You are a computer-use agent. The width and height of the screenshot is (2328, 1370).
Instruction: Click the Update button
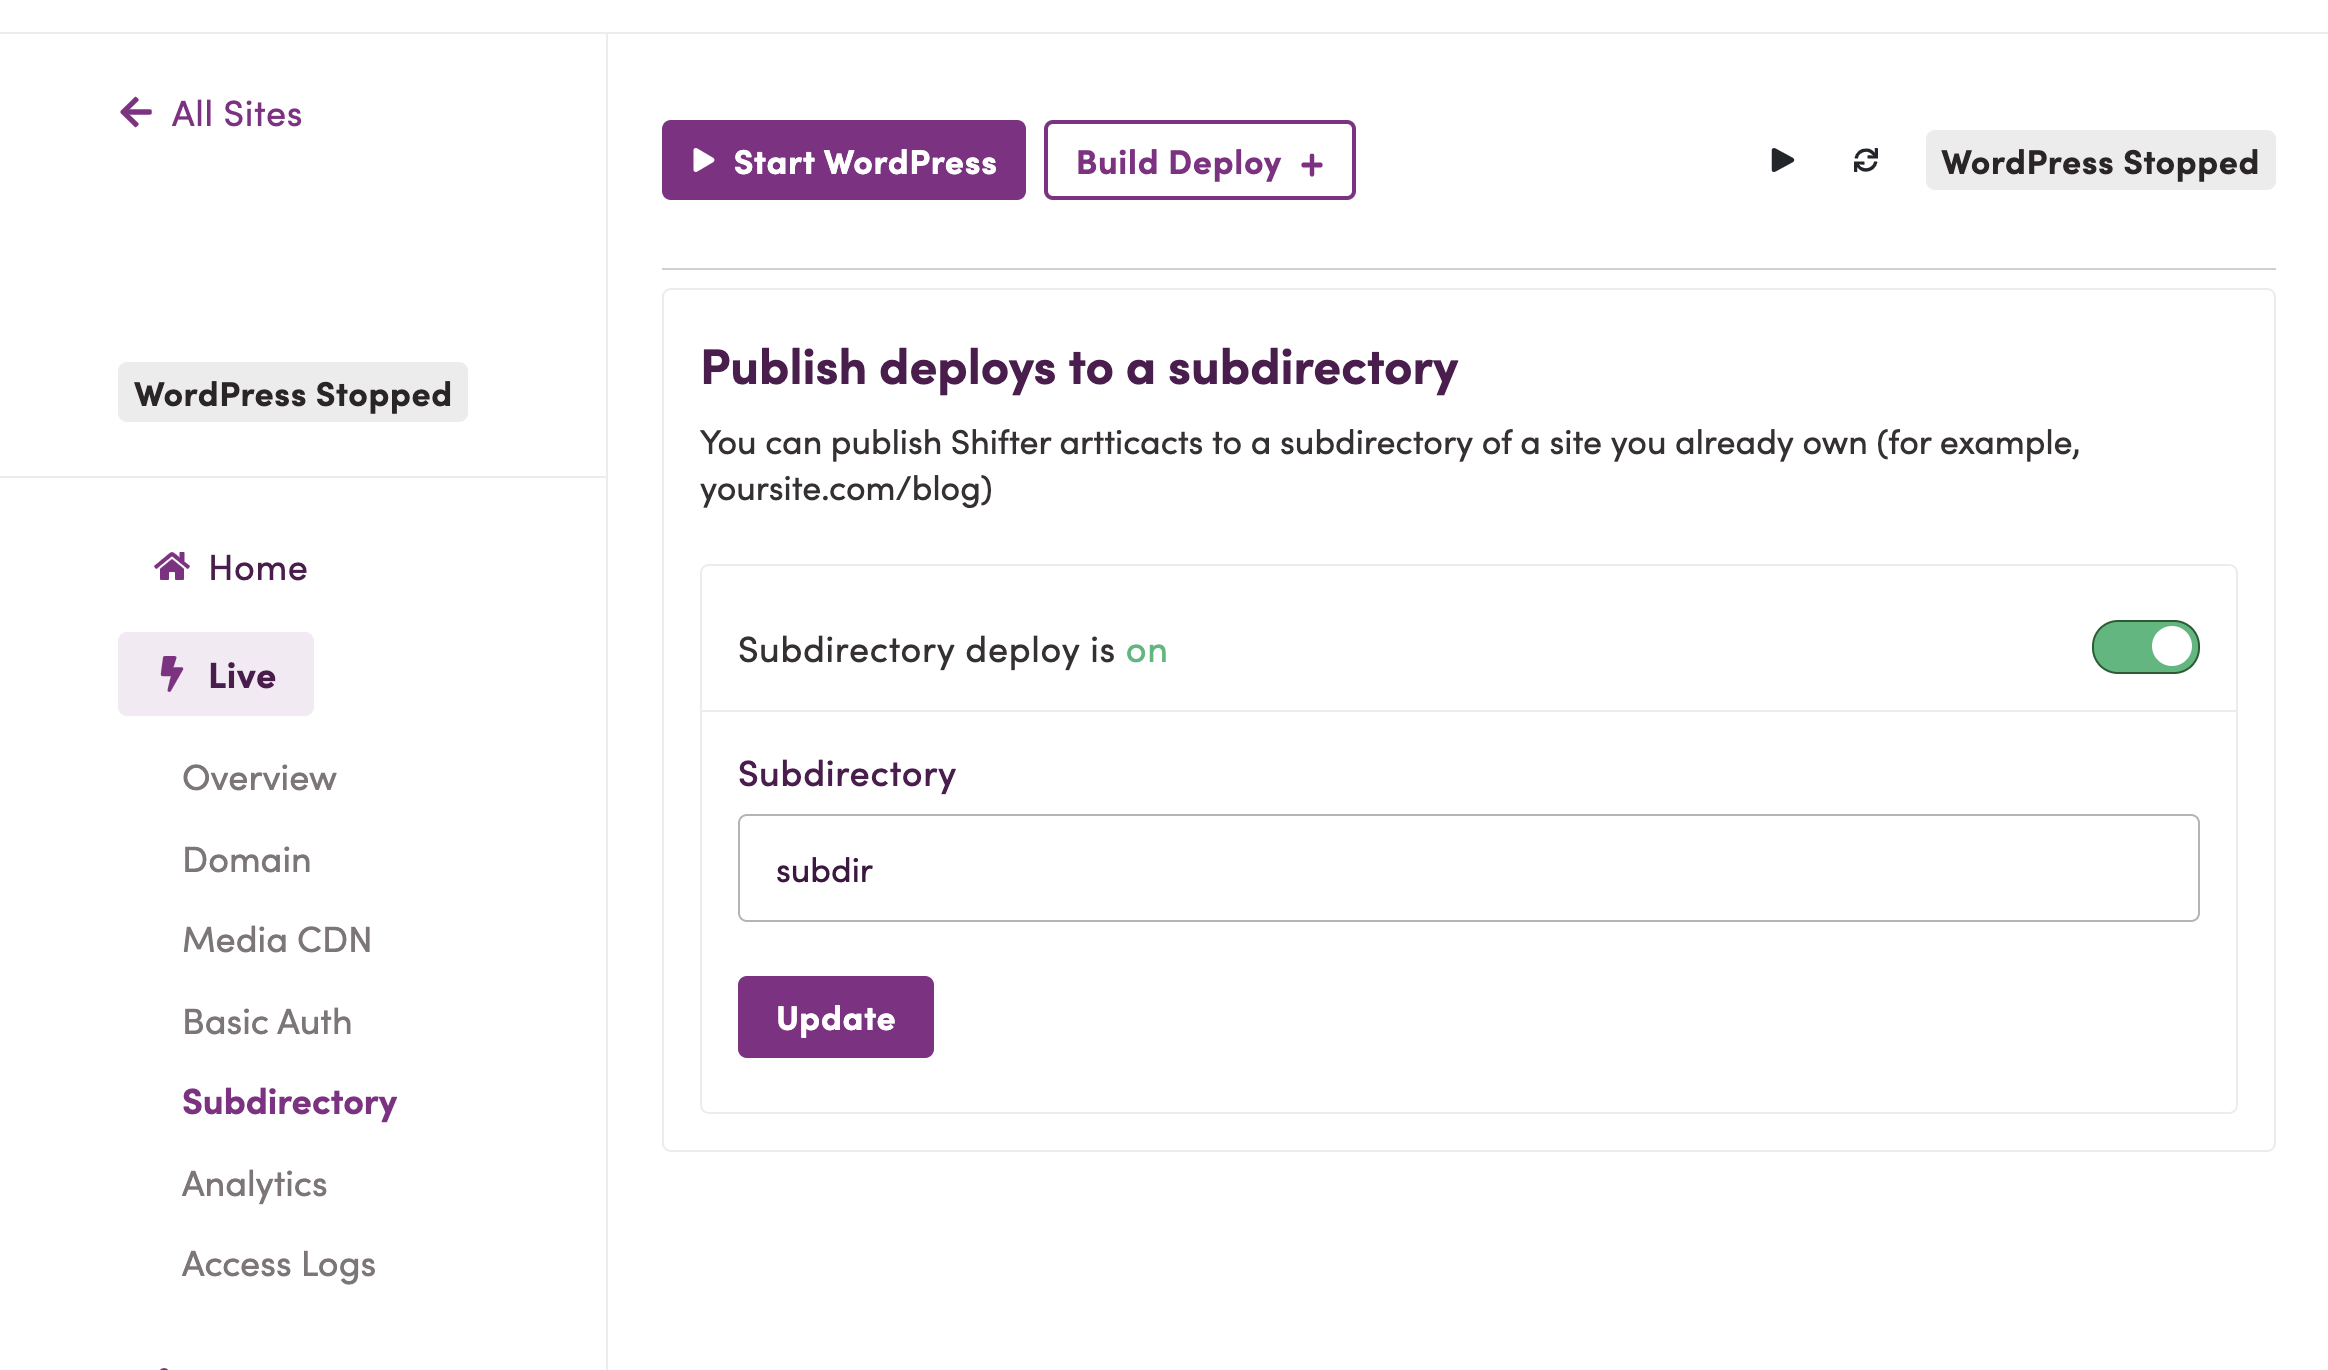(835, 1017)
